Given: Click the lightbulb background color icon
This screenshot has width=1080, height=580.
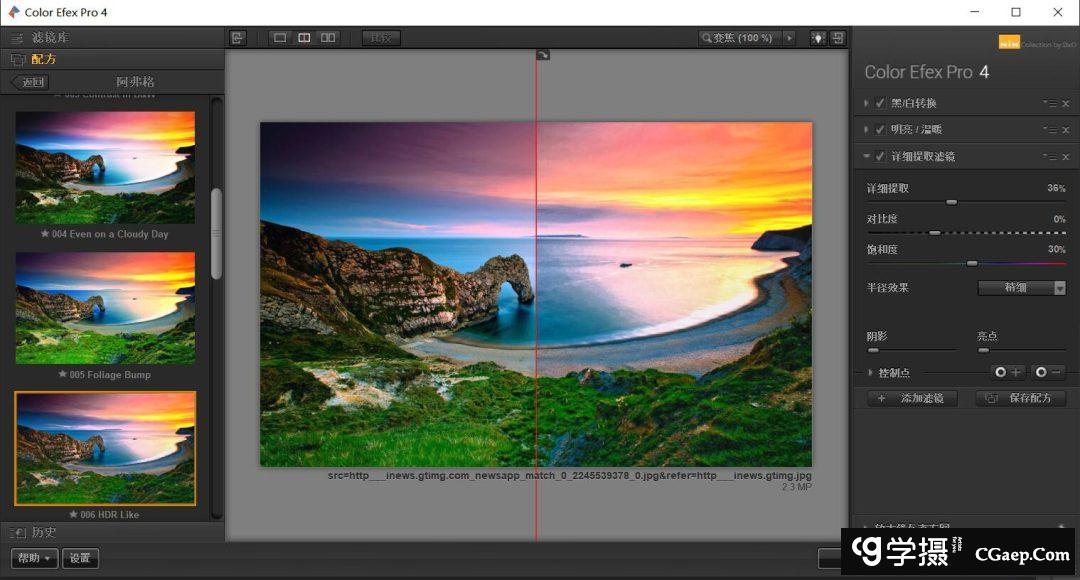Looking at the screenshot, I should [x=818, y=38].
